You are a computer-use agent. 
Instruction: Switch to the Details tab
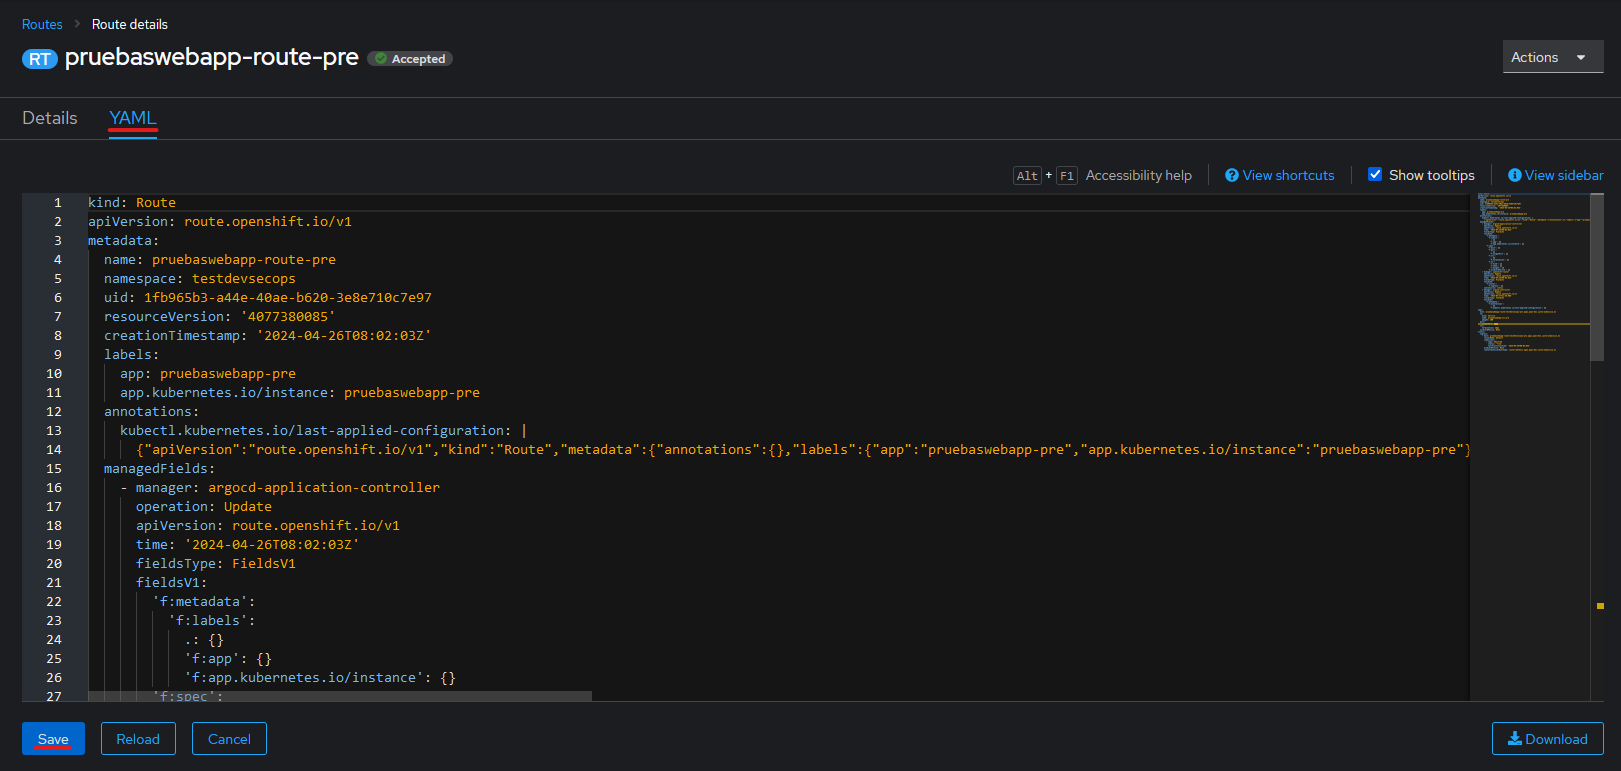pyautogui.click(x=50, y=118)
